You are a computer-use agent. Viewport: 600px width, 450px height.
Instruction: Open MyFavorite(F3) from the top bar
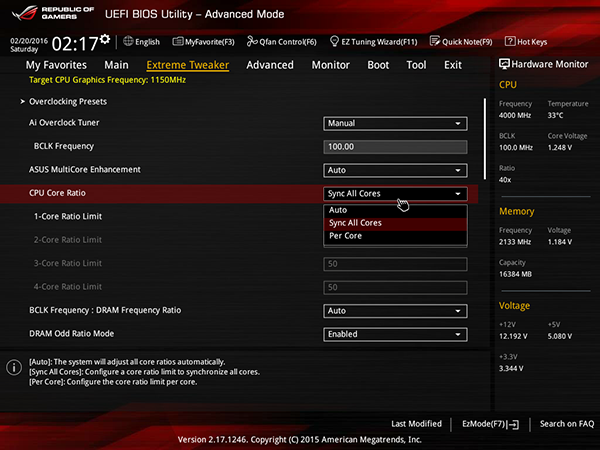pos(204,42)
